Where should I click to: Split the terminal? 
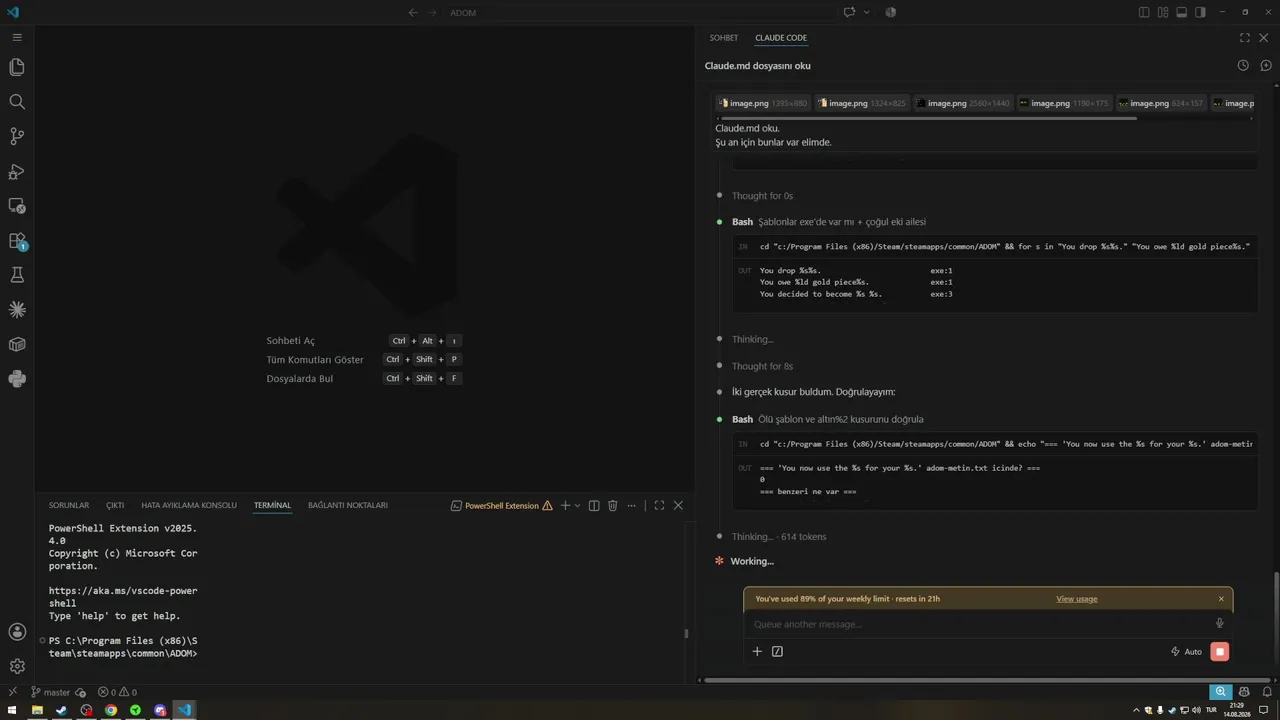point(594,506)
